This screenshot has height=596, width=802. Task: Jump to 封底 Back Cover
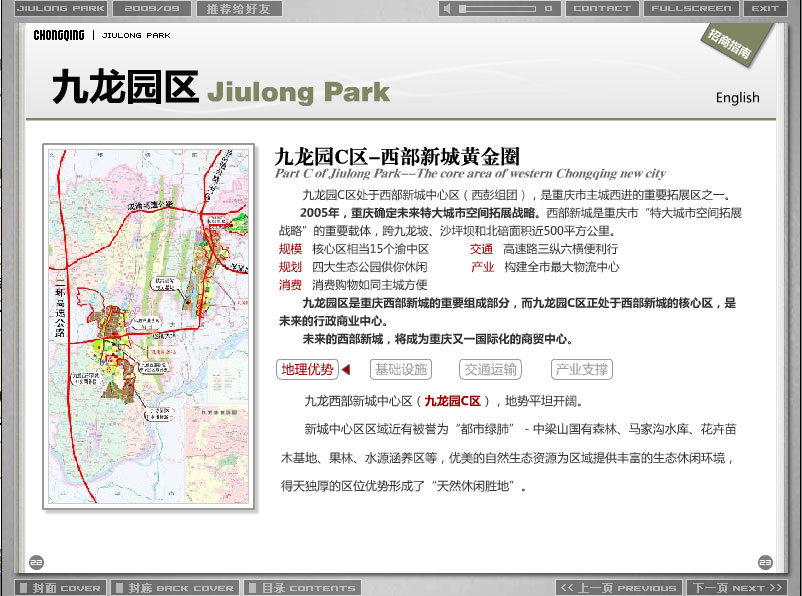[x=174, y=588]
